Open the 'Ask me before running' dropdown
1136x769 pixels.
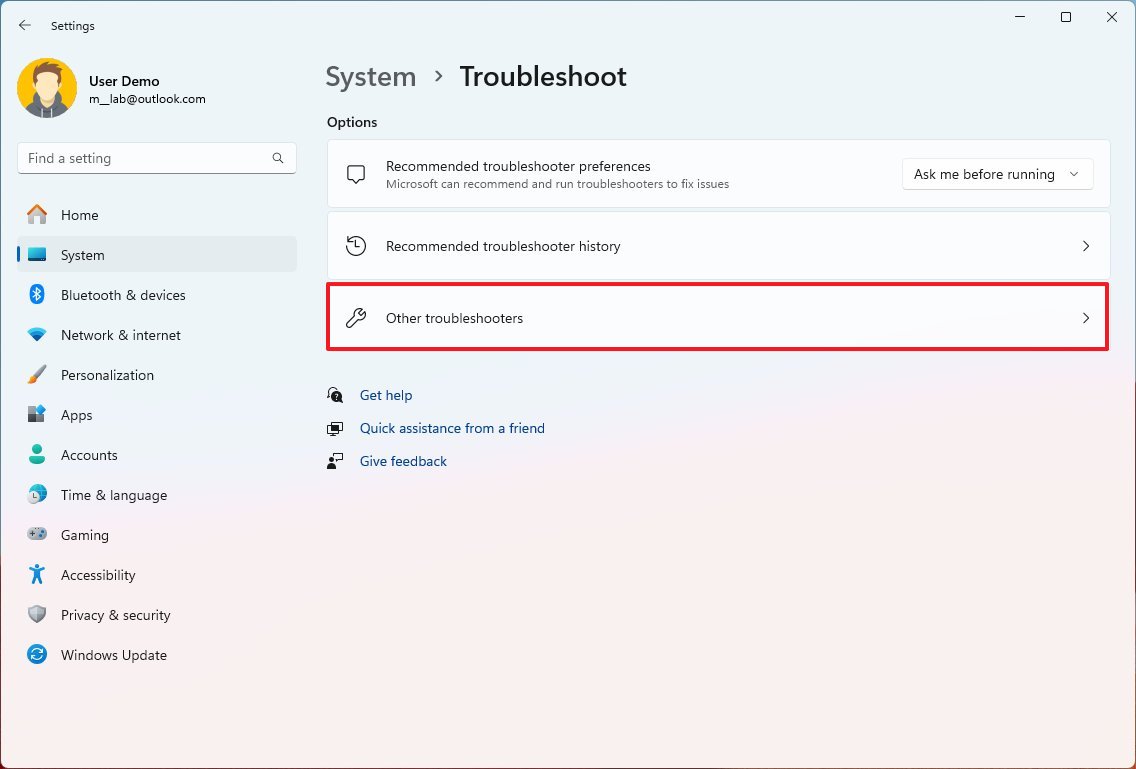997,174
